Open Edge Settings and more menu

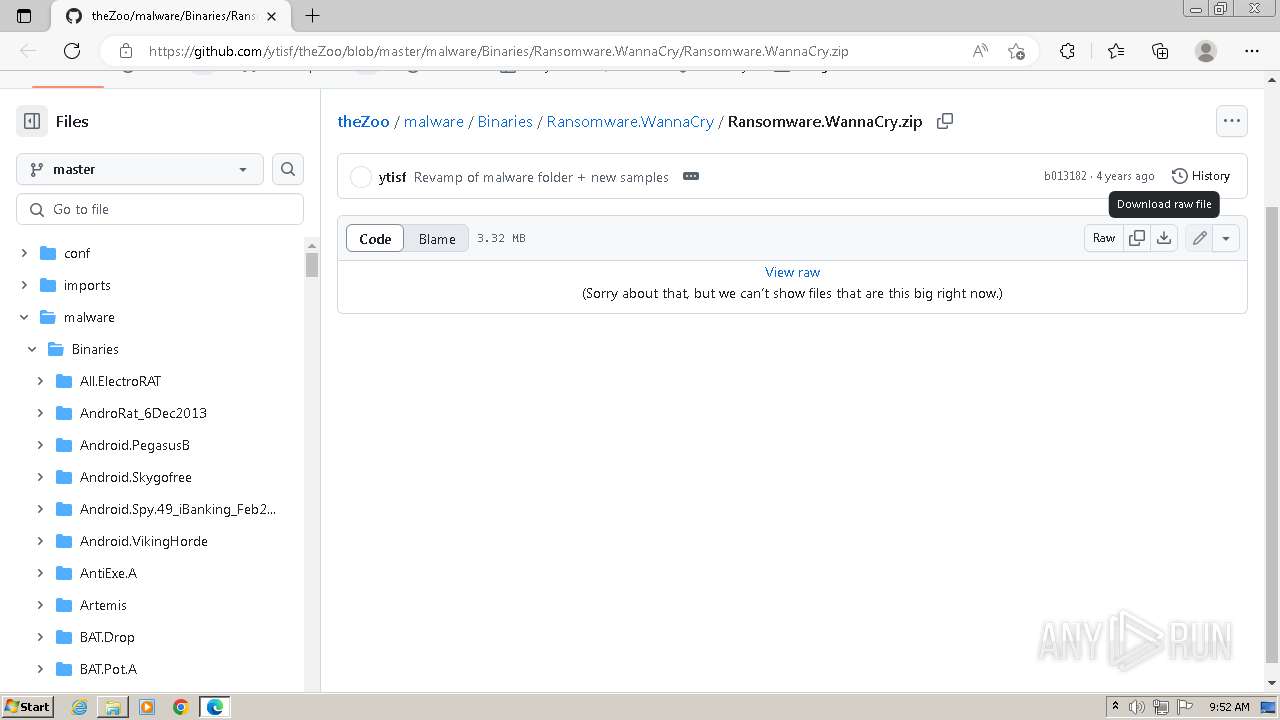click(1252, 51)
